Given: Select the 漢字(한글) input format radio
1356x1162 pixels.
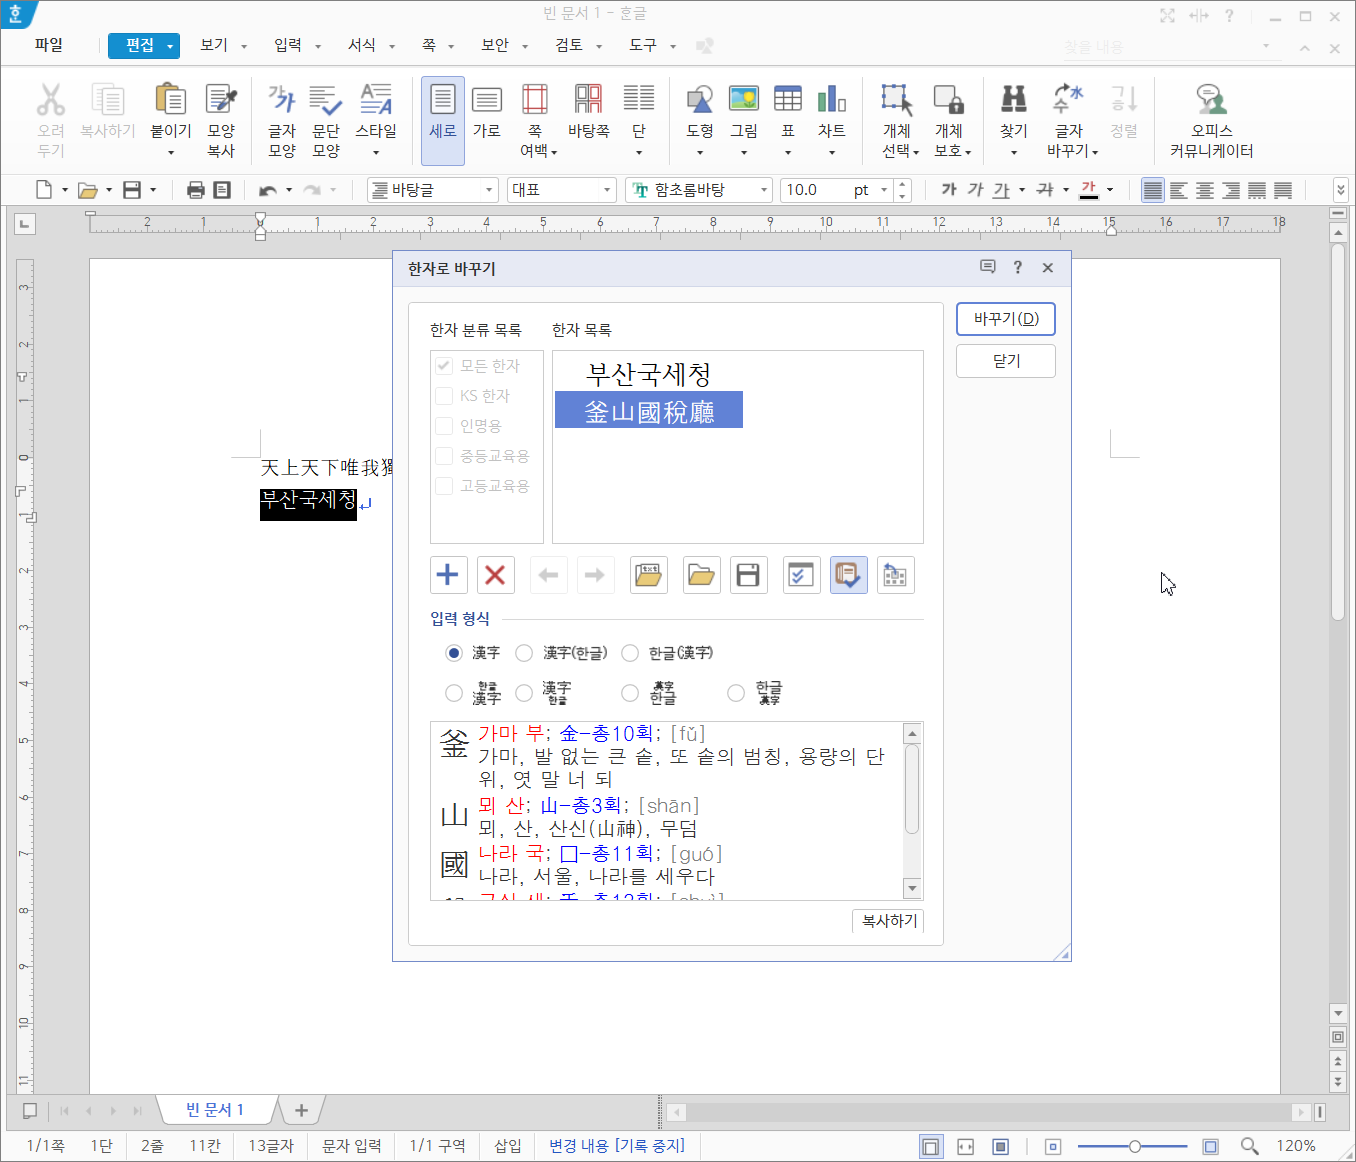Looking at the screenshot, I should [x=523, y=653].
